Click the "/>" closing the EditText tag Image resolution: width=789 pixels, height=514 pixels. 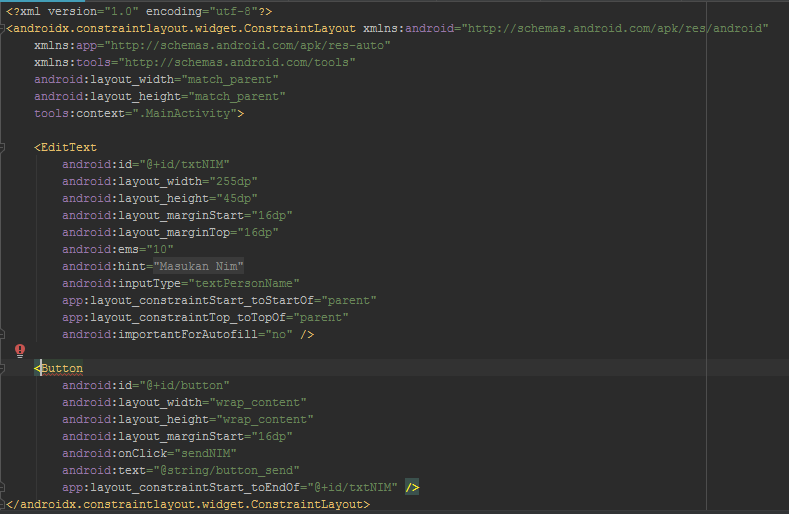pyautogui.click(x=307, y=335)
